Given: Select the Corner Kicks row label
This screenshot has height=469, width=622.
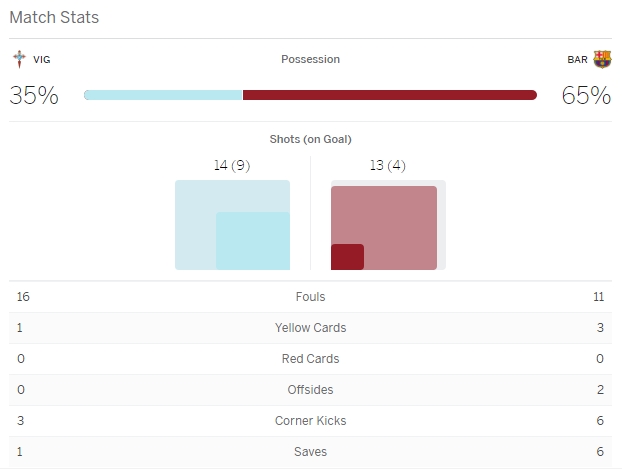Looking at the screenshot, I should click(x=311, y=421).
